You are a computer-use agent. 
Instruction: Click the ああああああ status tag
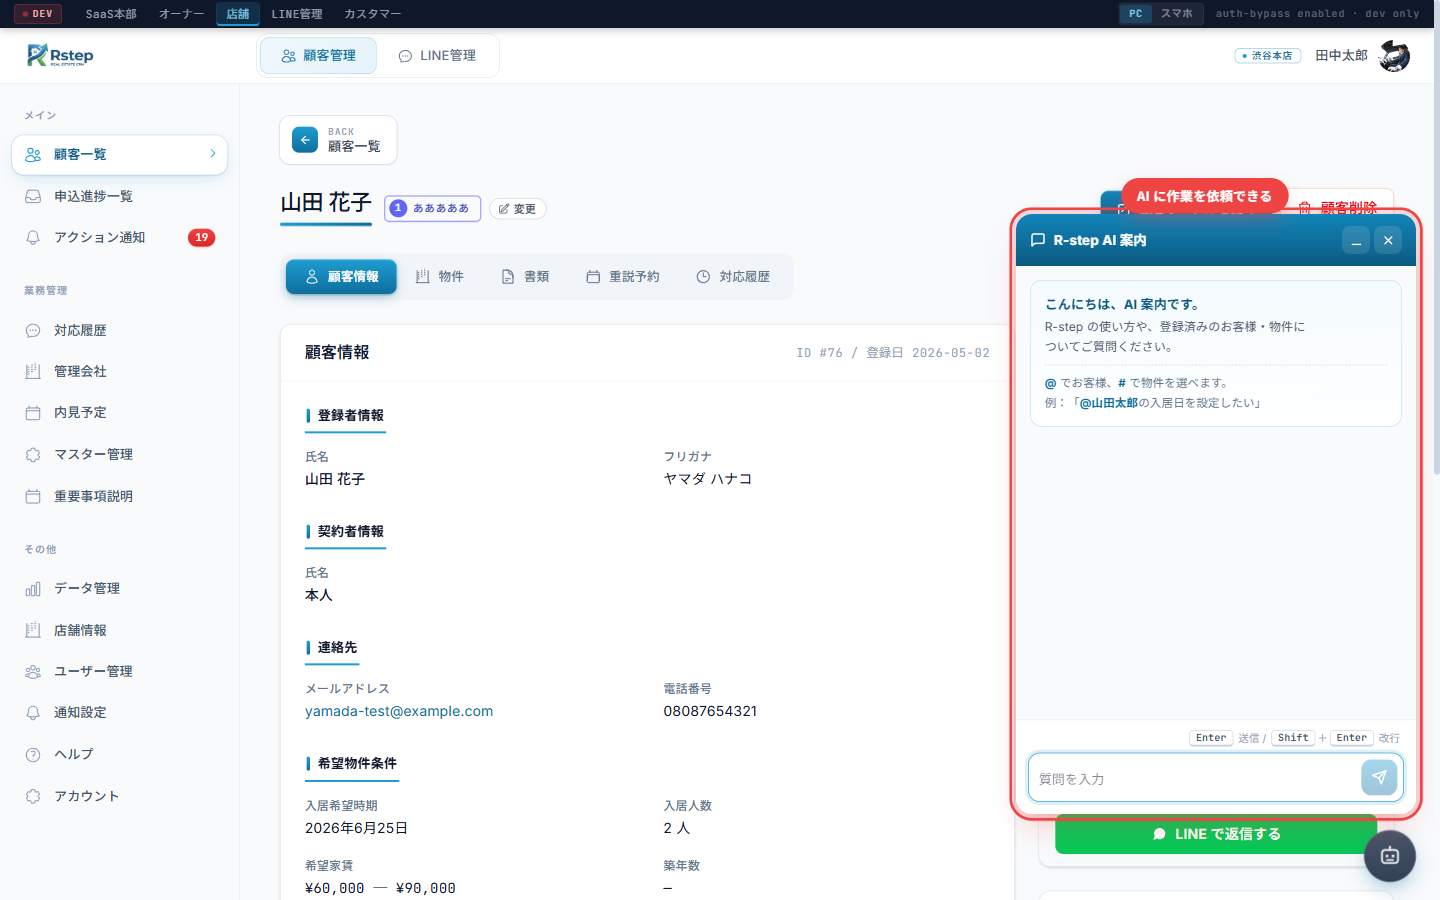point(432,208)
